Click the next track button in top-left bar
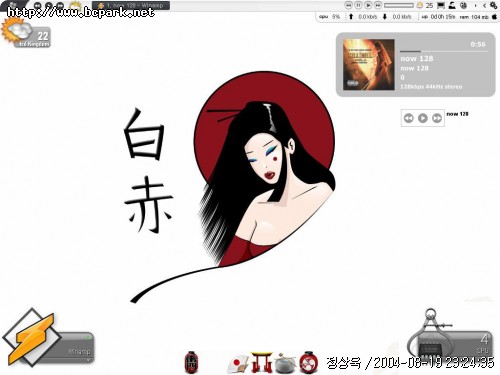The height and width of the screenshot is (375, 500). coord(60,5)
